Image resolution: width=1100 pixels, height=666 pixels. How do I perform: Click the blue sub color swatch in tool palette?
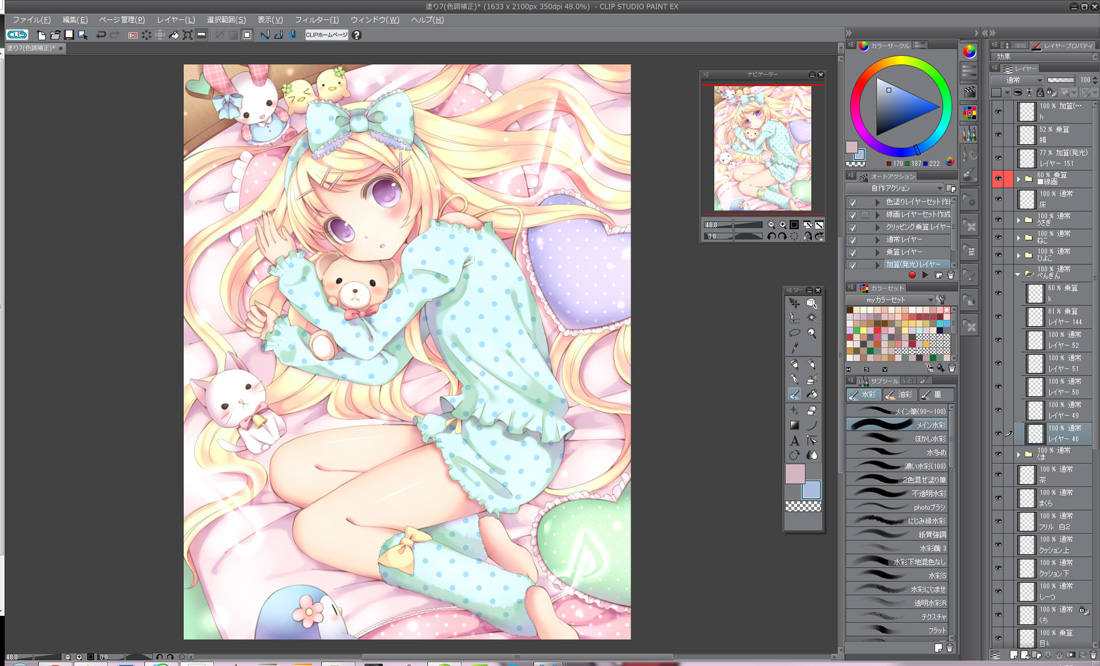click(812, 489)
